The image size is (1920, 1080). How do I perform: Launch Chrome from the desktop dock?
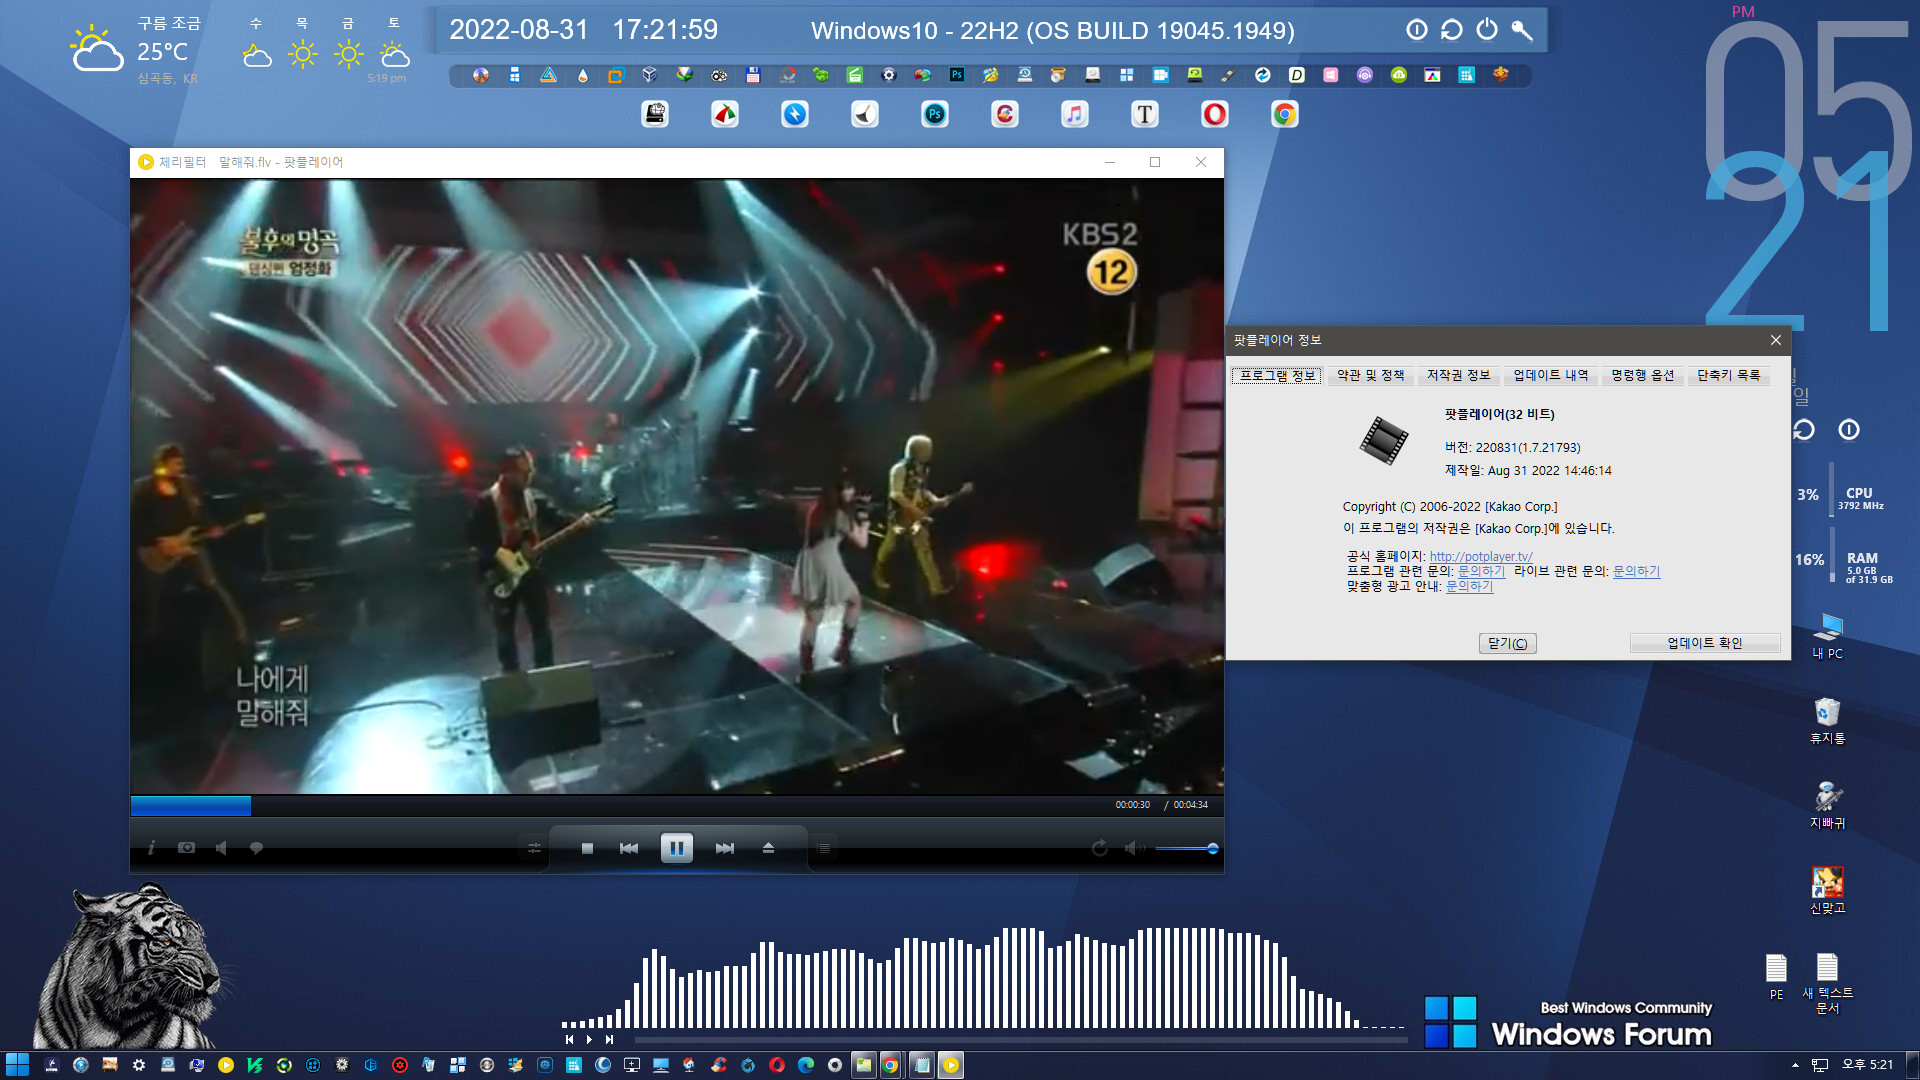(x=1285, y=115)
